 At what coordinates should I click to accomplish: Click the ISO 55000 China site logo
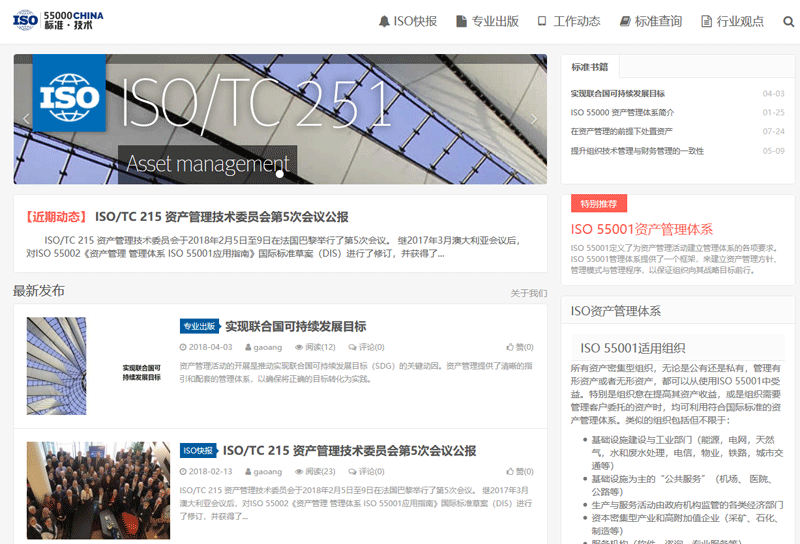(x=58, y=20)
